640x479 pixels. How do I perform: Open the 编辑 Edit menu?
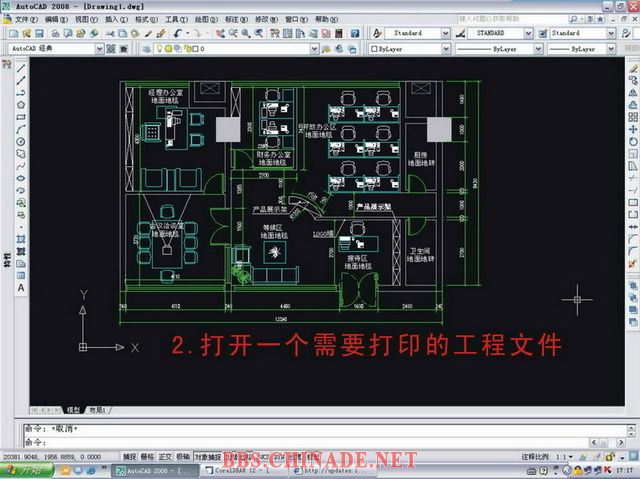click(x=56, y=19)
